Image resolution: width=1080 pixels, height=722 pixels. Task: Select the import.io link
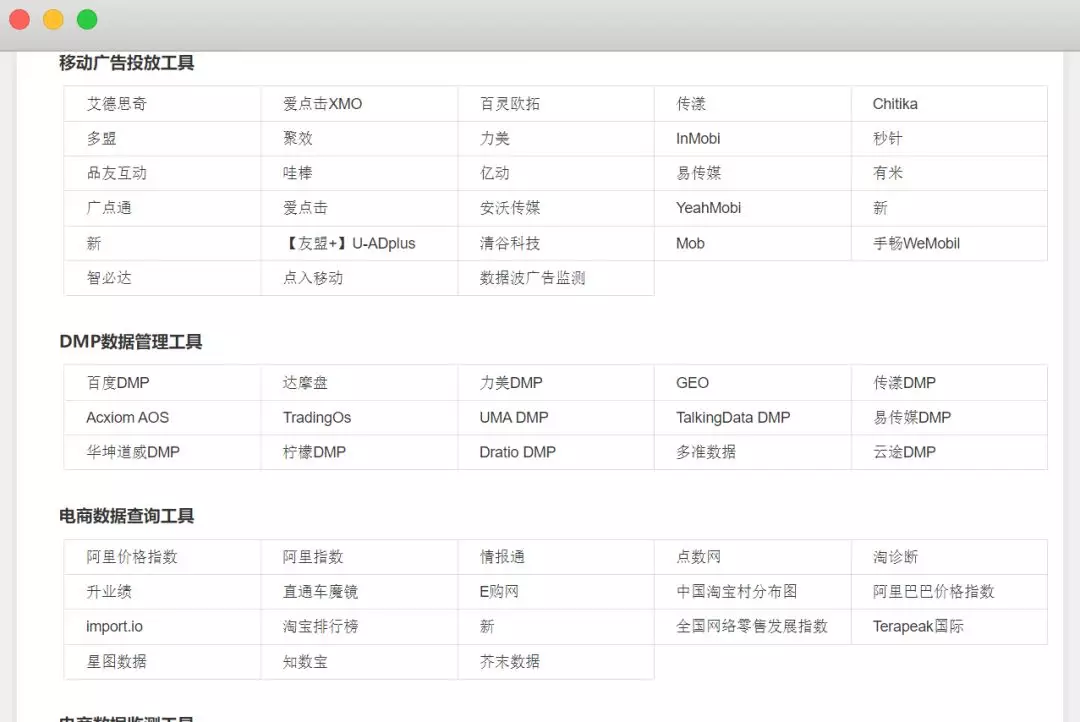(x=114, y=626)
